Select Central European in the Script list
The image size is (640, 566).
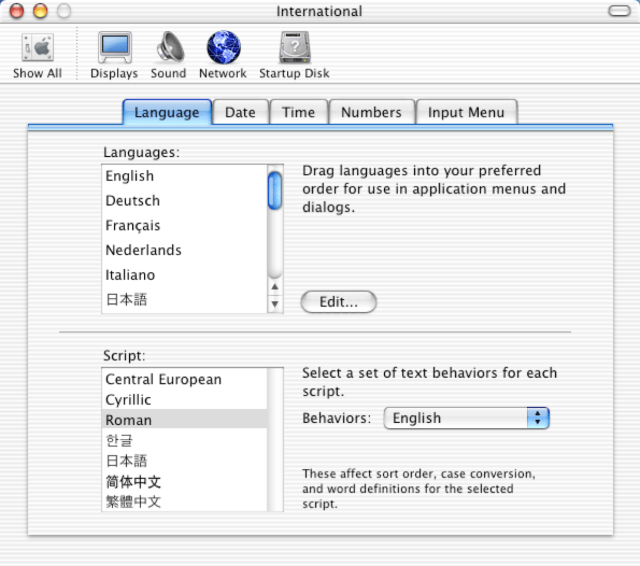tap(184, 379)
